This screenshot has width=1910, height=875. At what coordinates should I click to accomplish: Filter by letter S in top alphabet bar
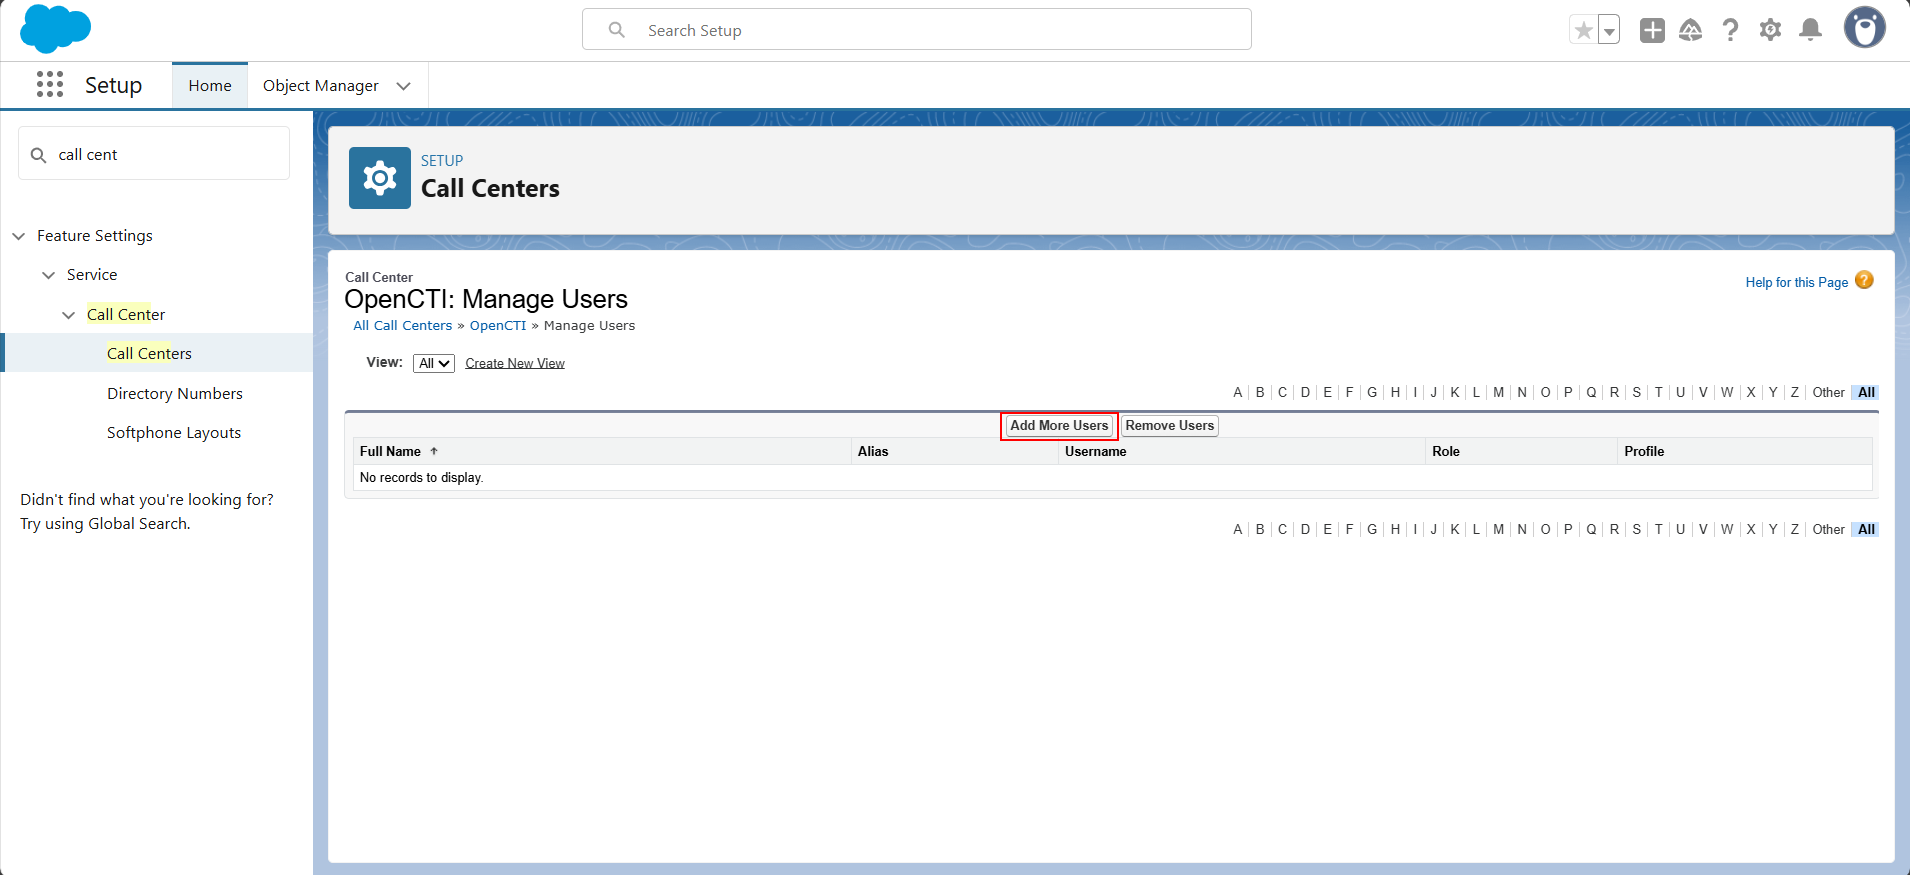coord(1637,392)
